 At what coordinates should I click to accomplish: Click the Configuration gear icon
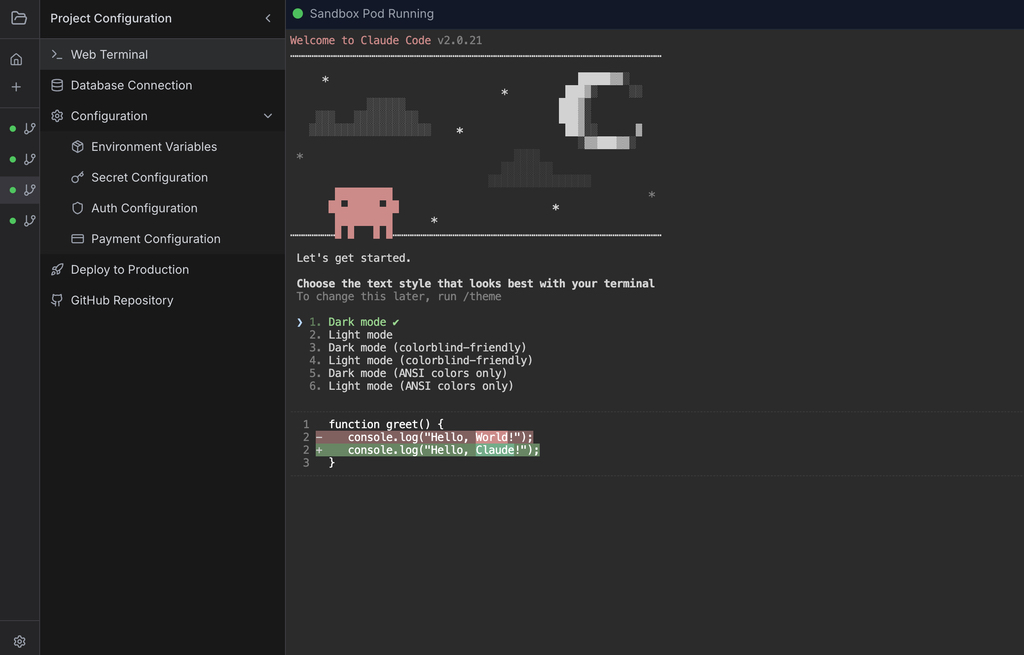pyautogui.click(x=57, y=116)
